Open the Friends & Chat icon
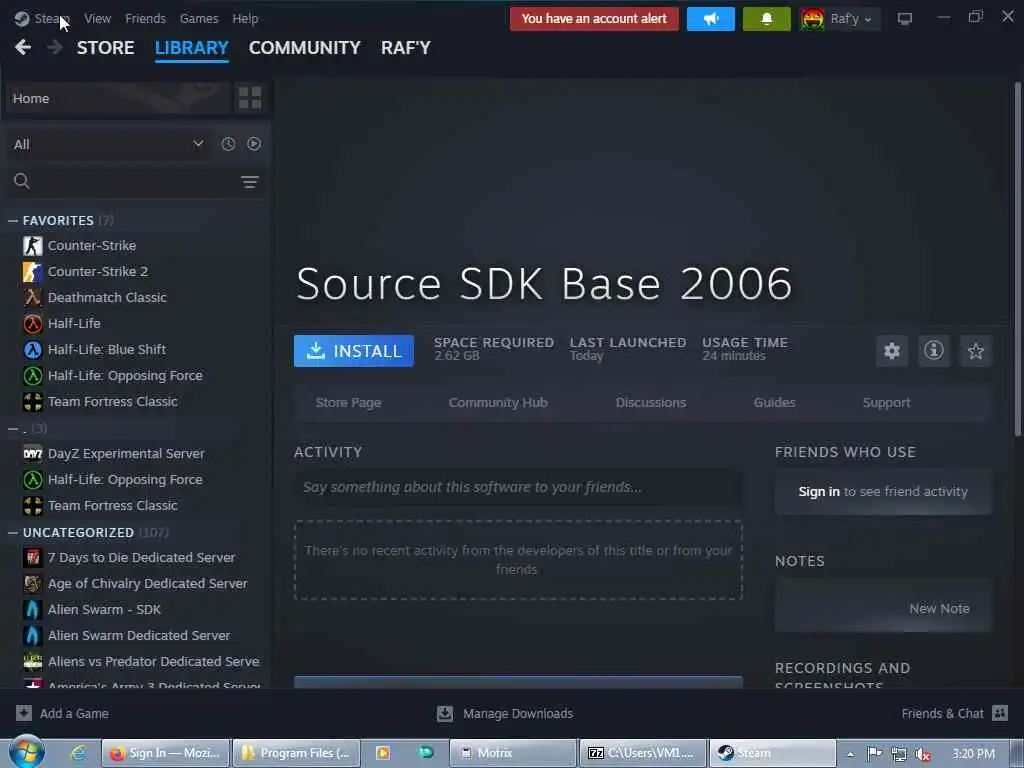 pyautogui.click(x=1000, y=713)
